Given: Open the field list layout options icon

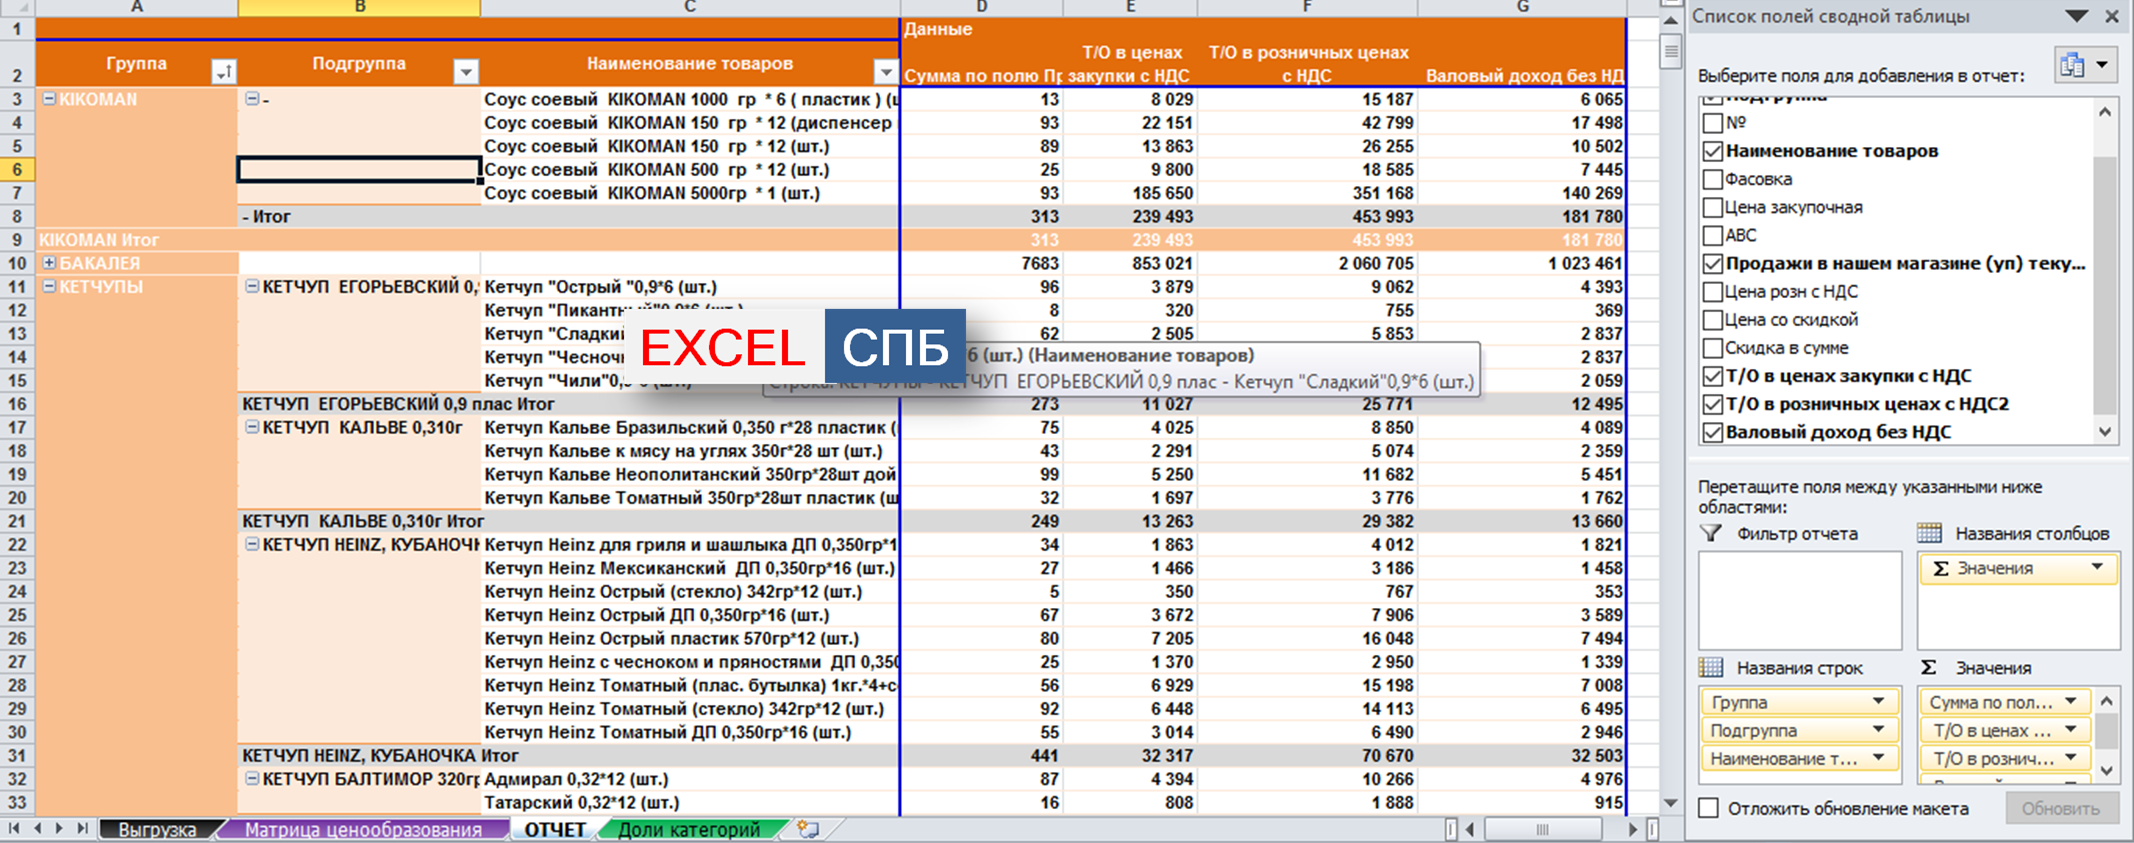Looking at the screenshot, I should (2084, 66).
